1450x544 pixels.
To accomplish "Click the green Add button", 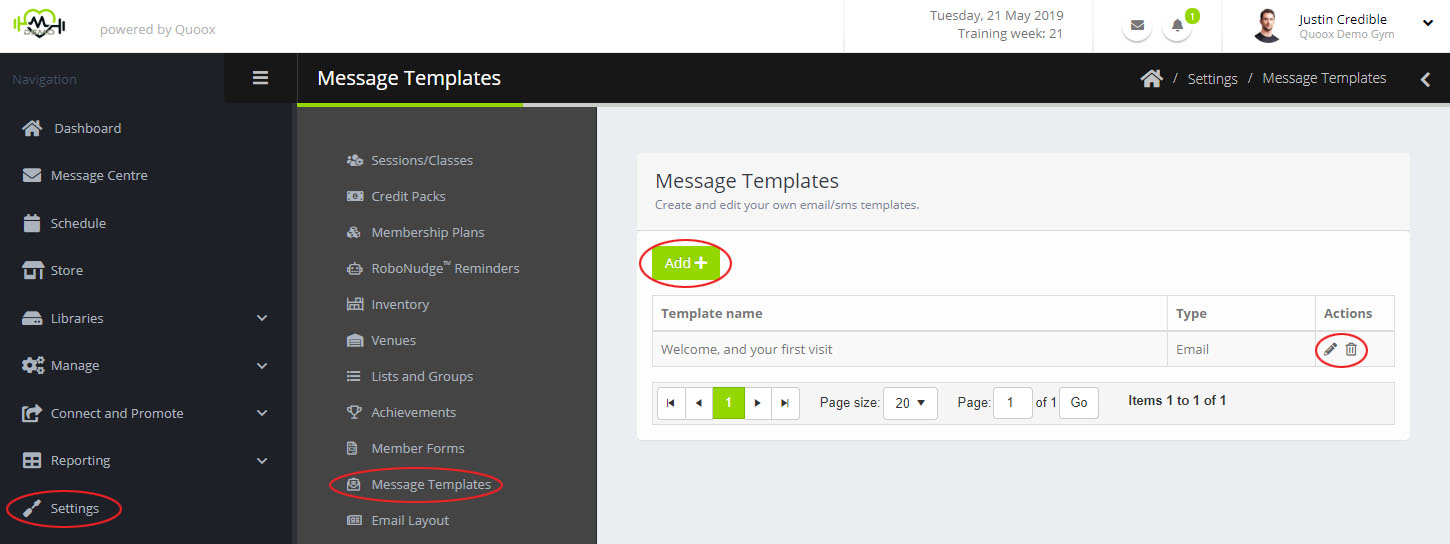I will 685,263.
